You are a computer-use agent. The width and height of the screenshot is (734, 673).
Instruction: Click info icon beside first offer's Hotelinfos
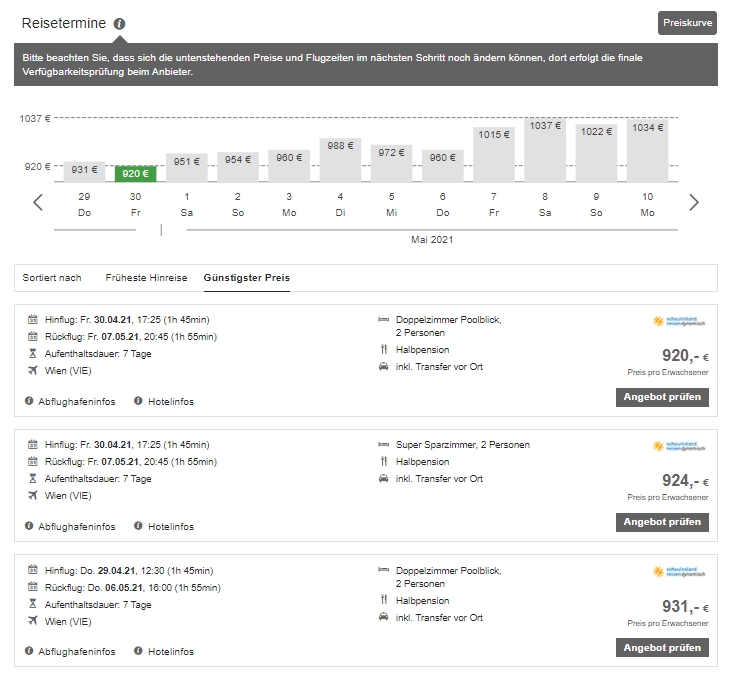pos(139,401)
